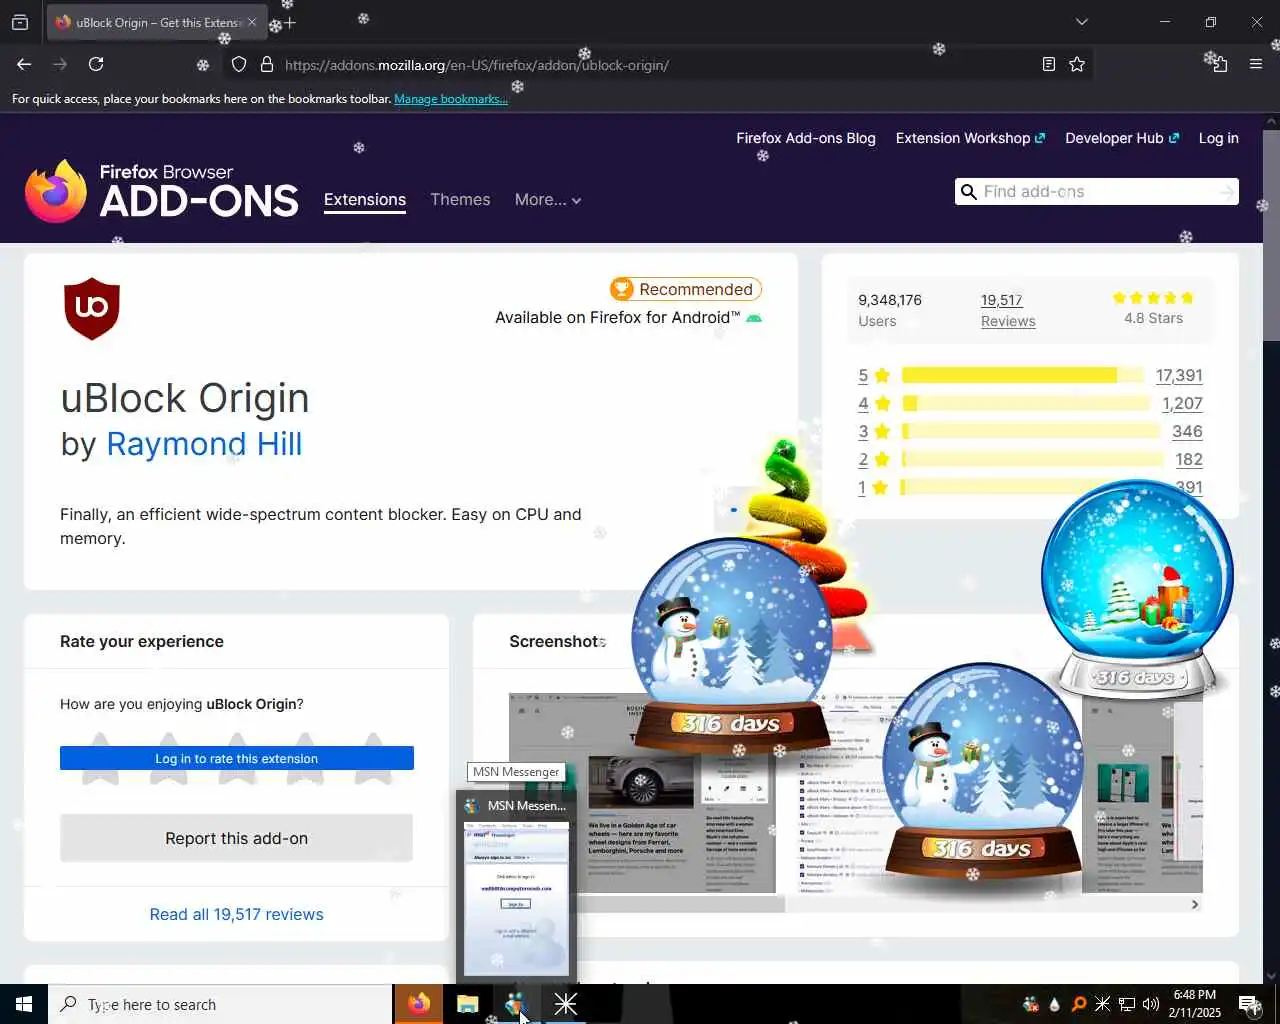
Task: Click the 182 two-star count link
Action: 1189,459
